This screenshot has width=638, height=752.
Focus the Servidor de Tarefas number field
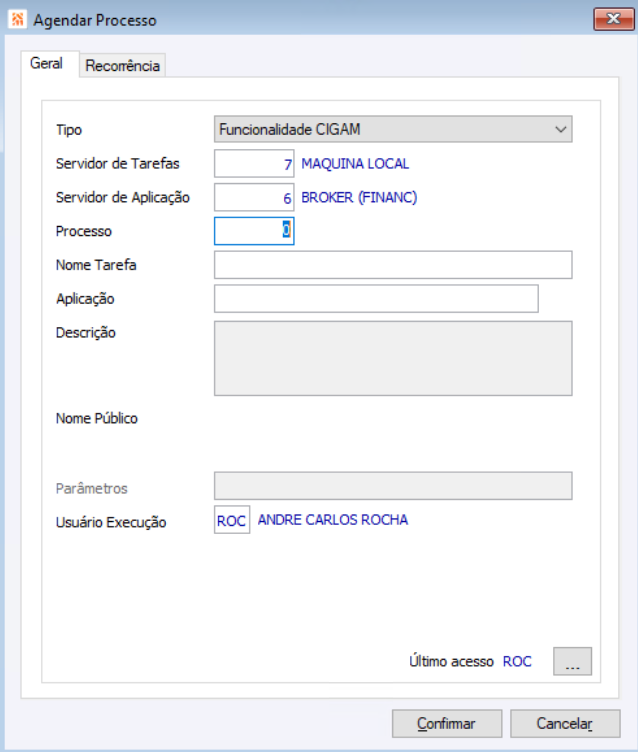pyautogui.click(x=254, y=164)
